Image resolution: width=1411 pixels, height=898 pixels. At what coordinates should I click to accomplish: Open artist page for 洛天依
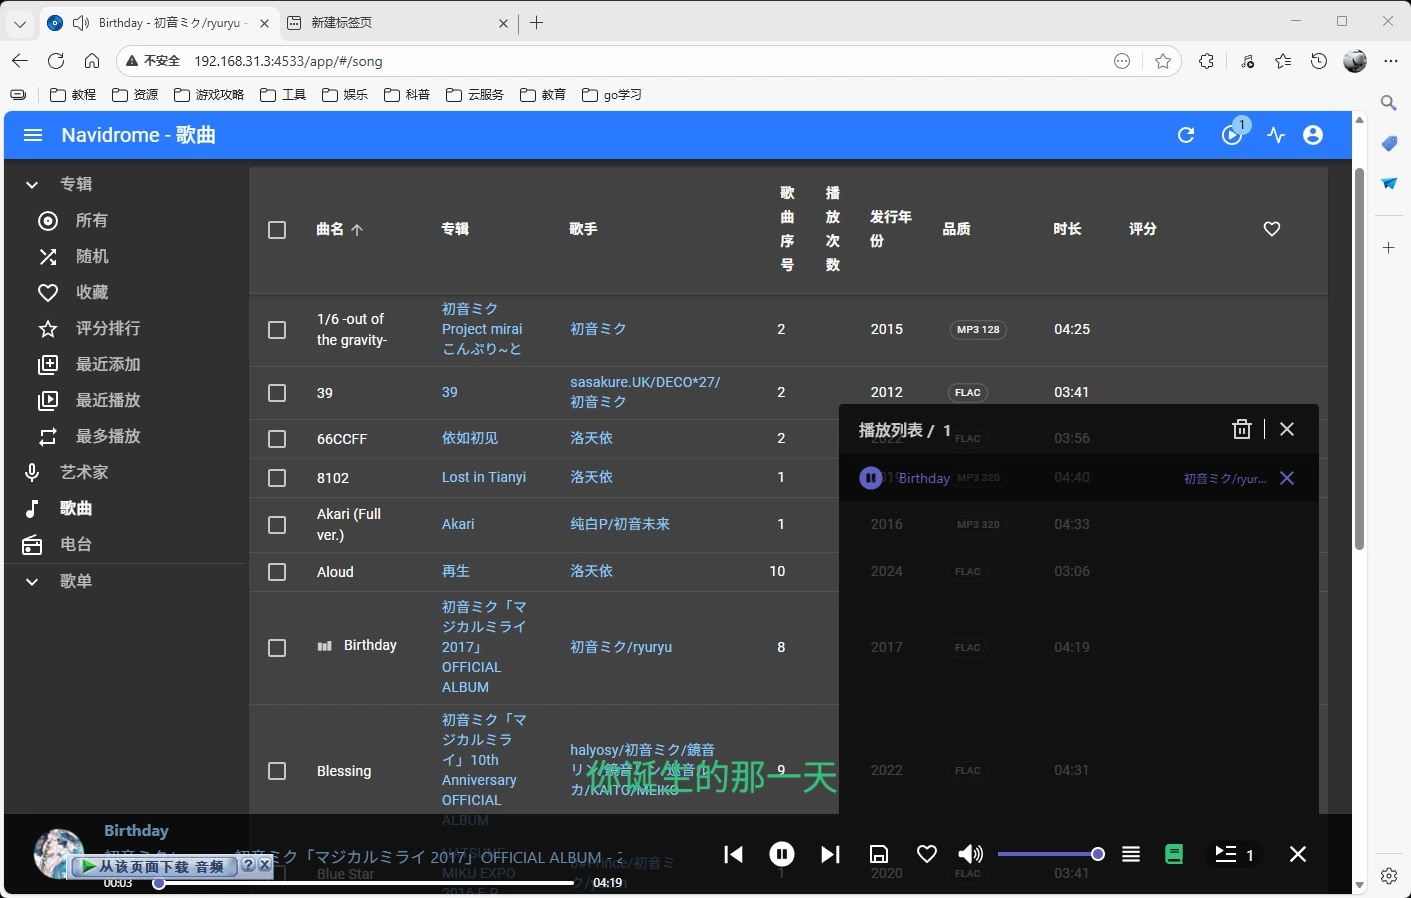pyautogui.click(x=591, y=438)
